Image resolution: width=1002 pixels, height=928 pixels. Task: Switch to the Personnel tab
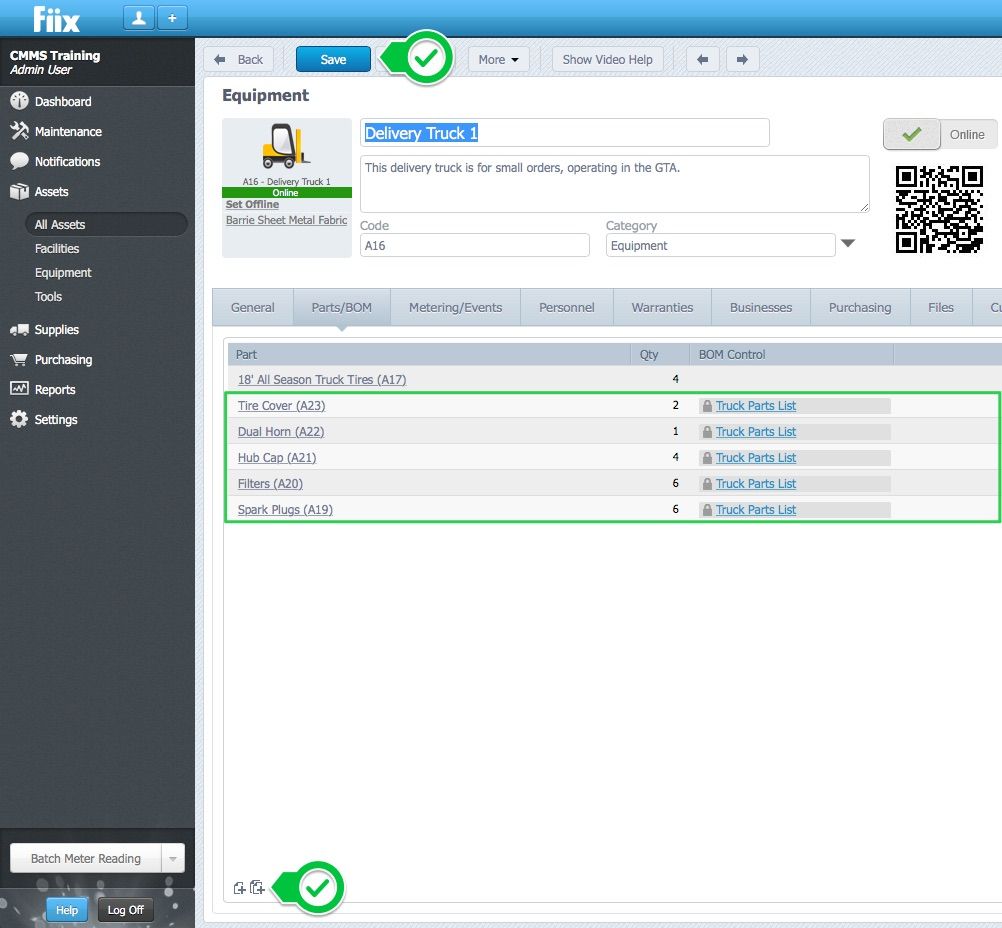coord(566,307)
